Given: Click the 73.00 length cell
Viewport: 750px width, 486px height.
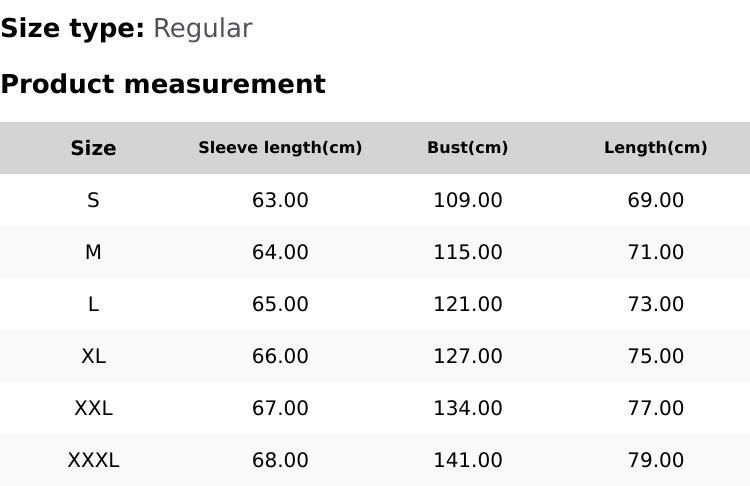Looking at the screenshot, I should click(x=655, y=304).
